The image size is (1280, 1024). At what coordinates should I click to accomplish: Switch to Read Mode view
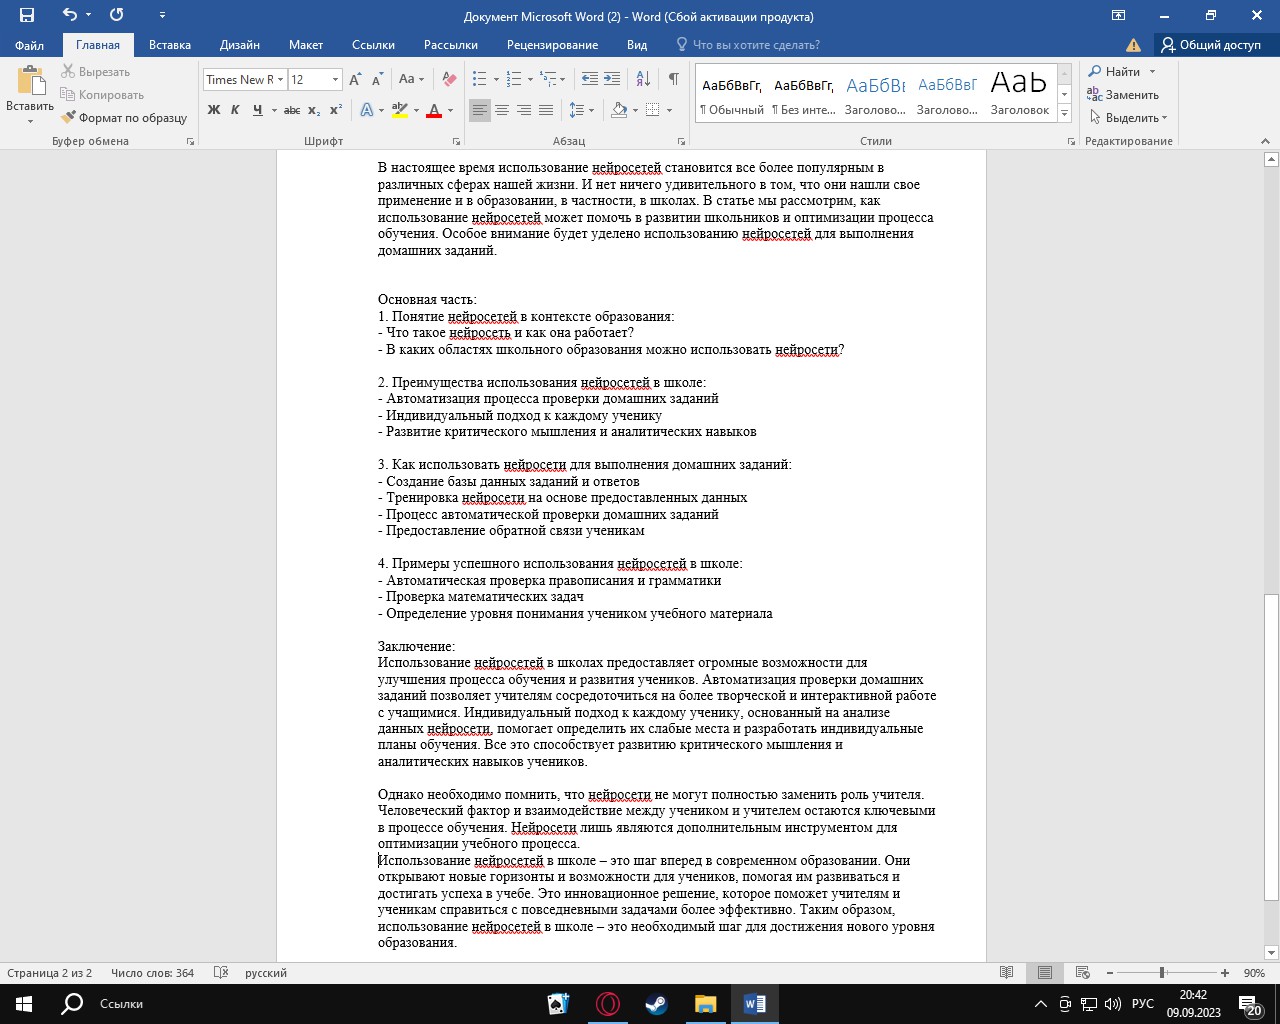(x=1007, y=973)
